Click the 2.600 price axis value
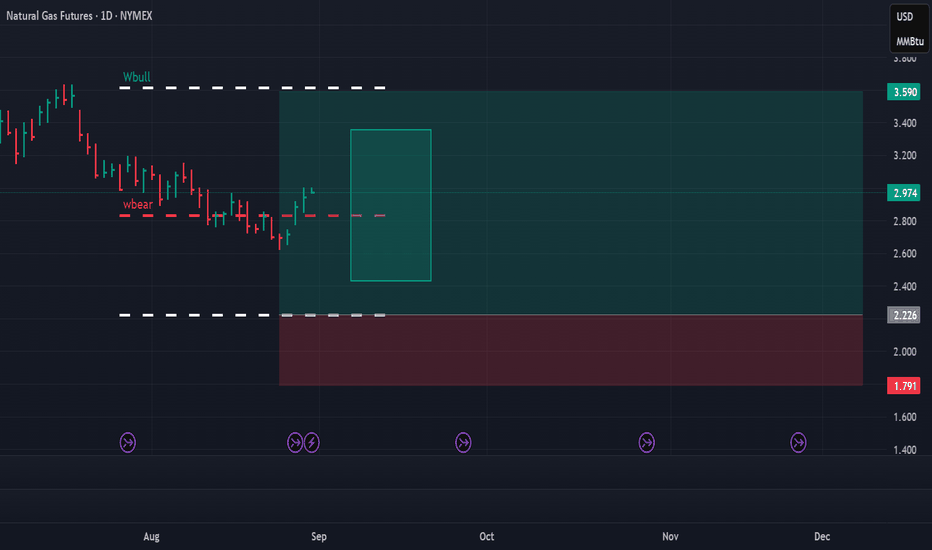Viewport: 932px width, 550px height. 905,254
